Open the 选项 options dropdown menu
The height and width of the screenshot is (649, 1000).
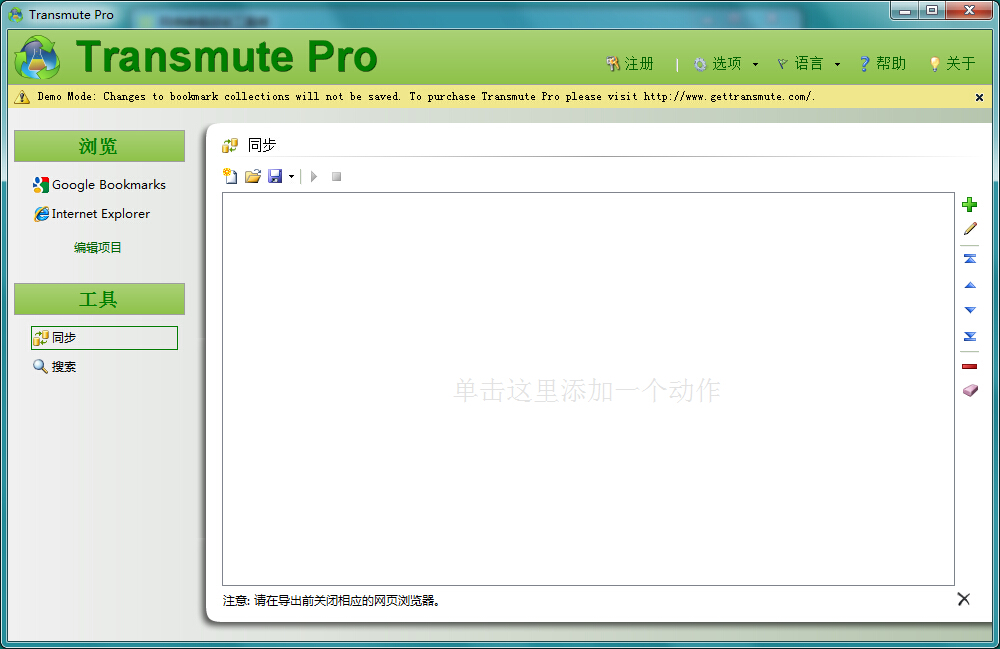(x=726, y=64)
